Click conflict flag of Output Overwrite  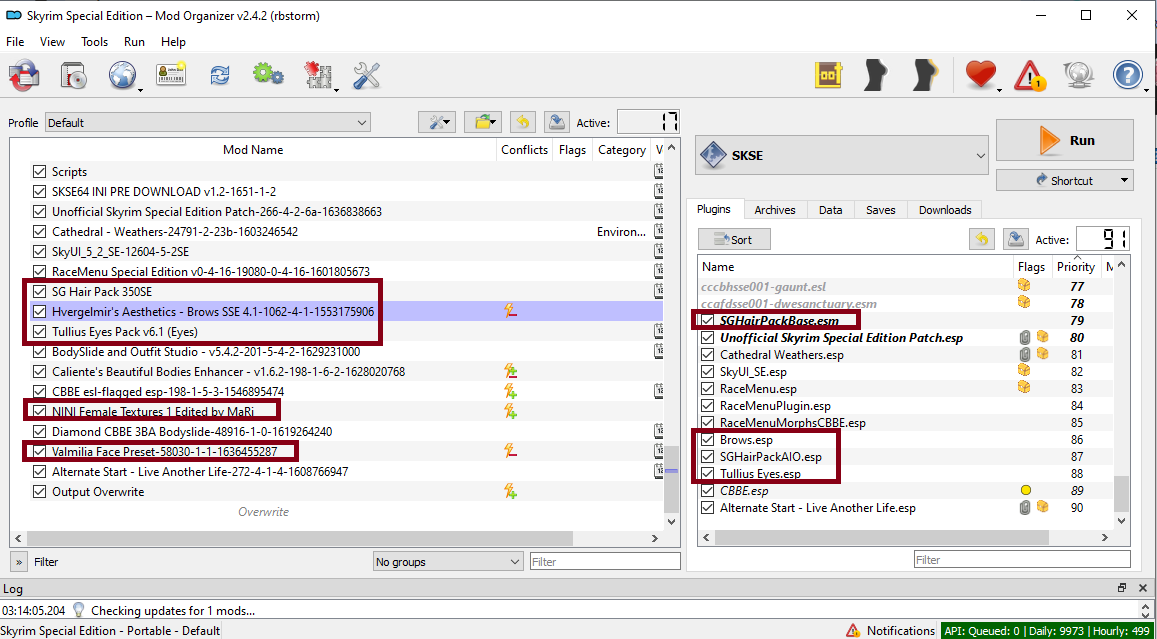(510, 491)
